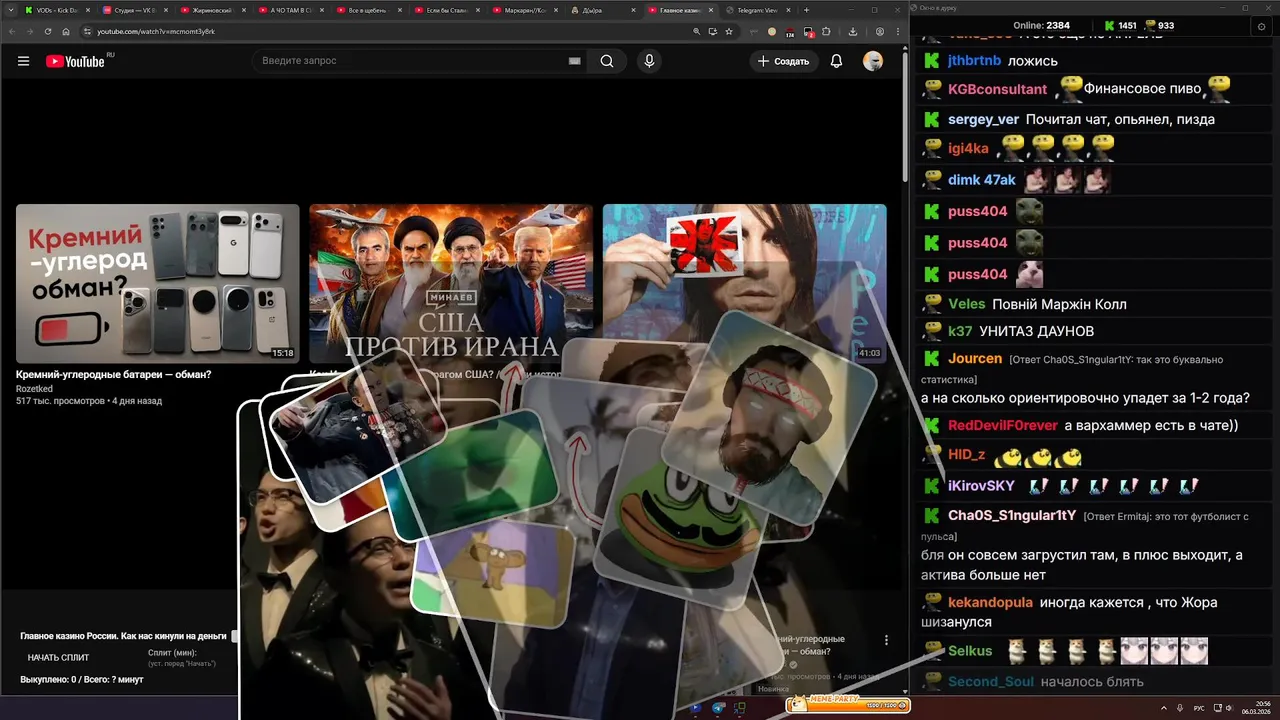Open a new browser tab
This screenshot has height=720, width=1280.
[x=807, y=10]
